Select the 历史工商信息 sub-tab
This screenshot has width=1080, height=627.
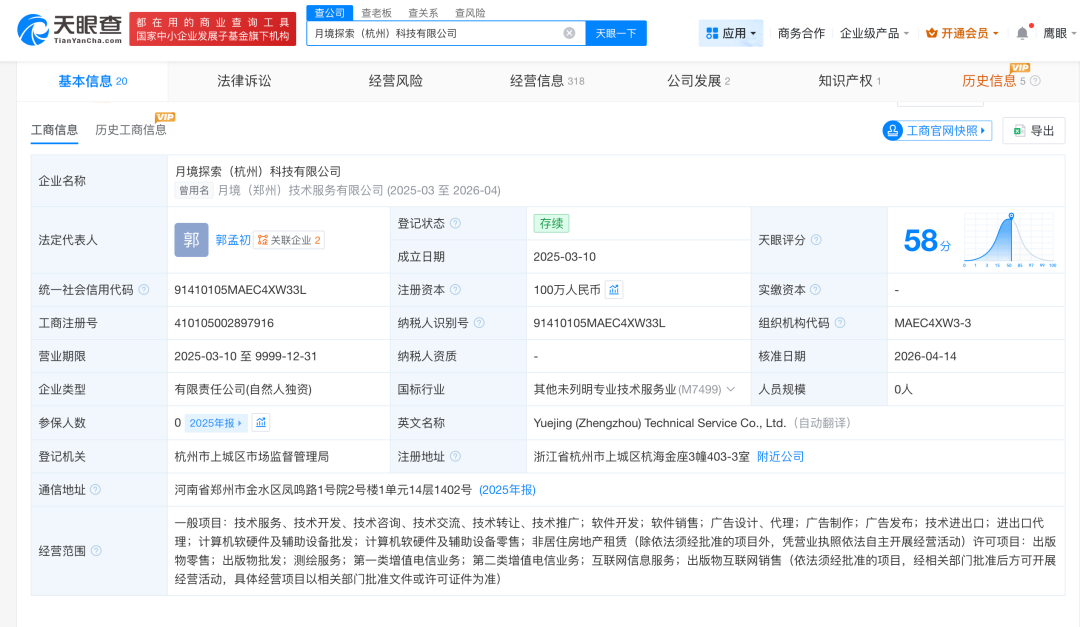[x=131, y=130]
